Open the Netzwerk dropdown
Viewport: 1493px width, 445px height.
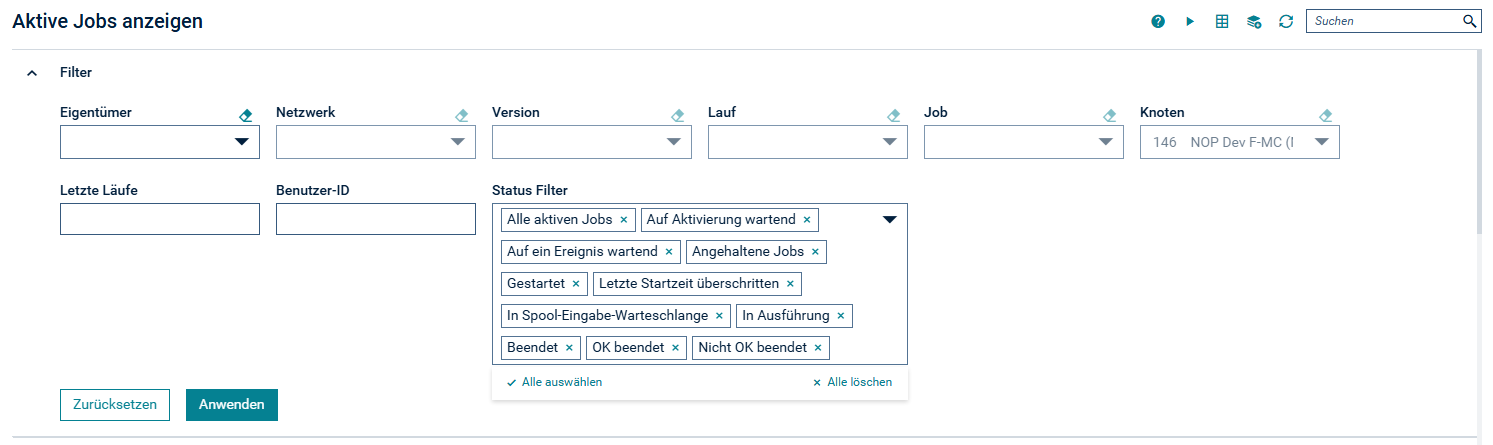[x=457, y=142]
